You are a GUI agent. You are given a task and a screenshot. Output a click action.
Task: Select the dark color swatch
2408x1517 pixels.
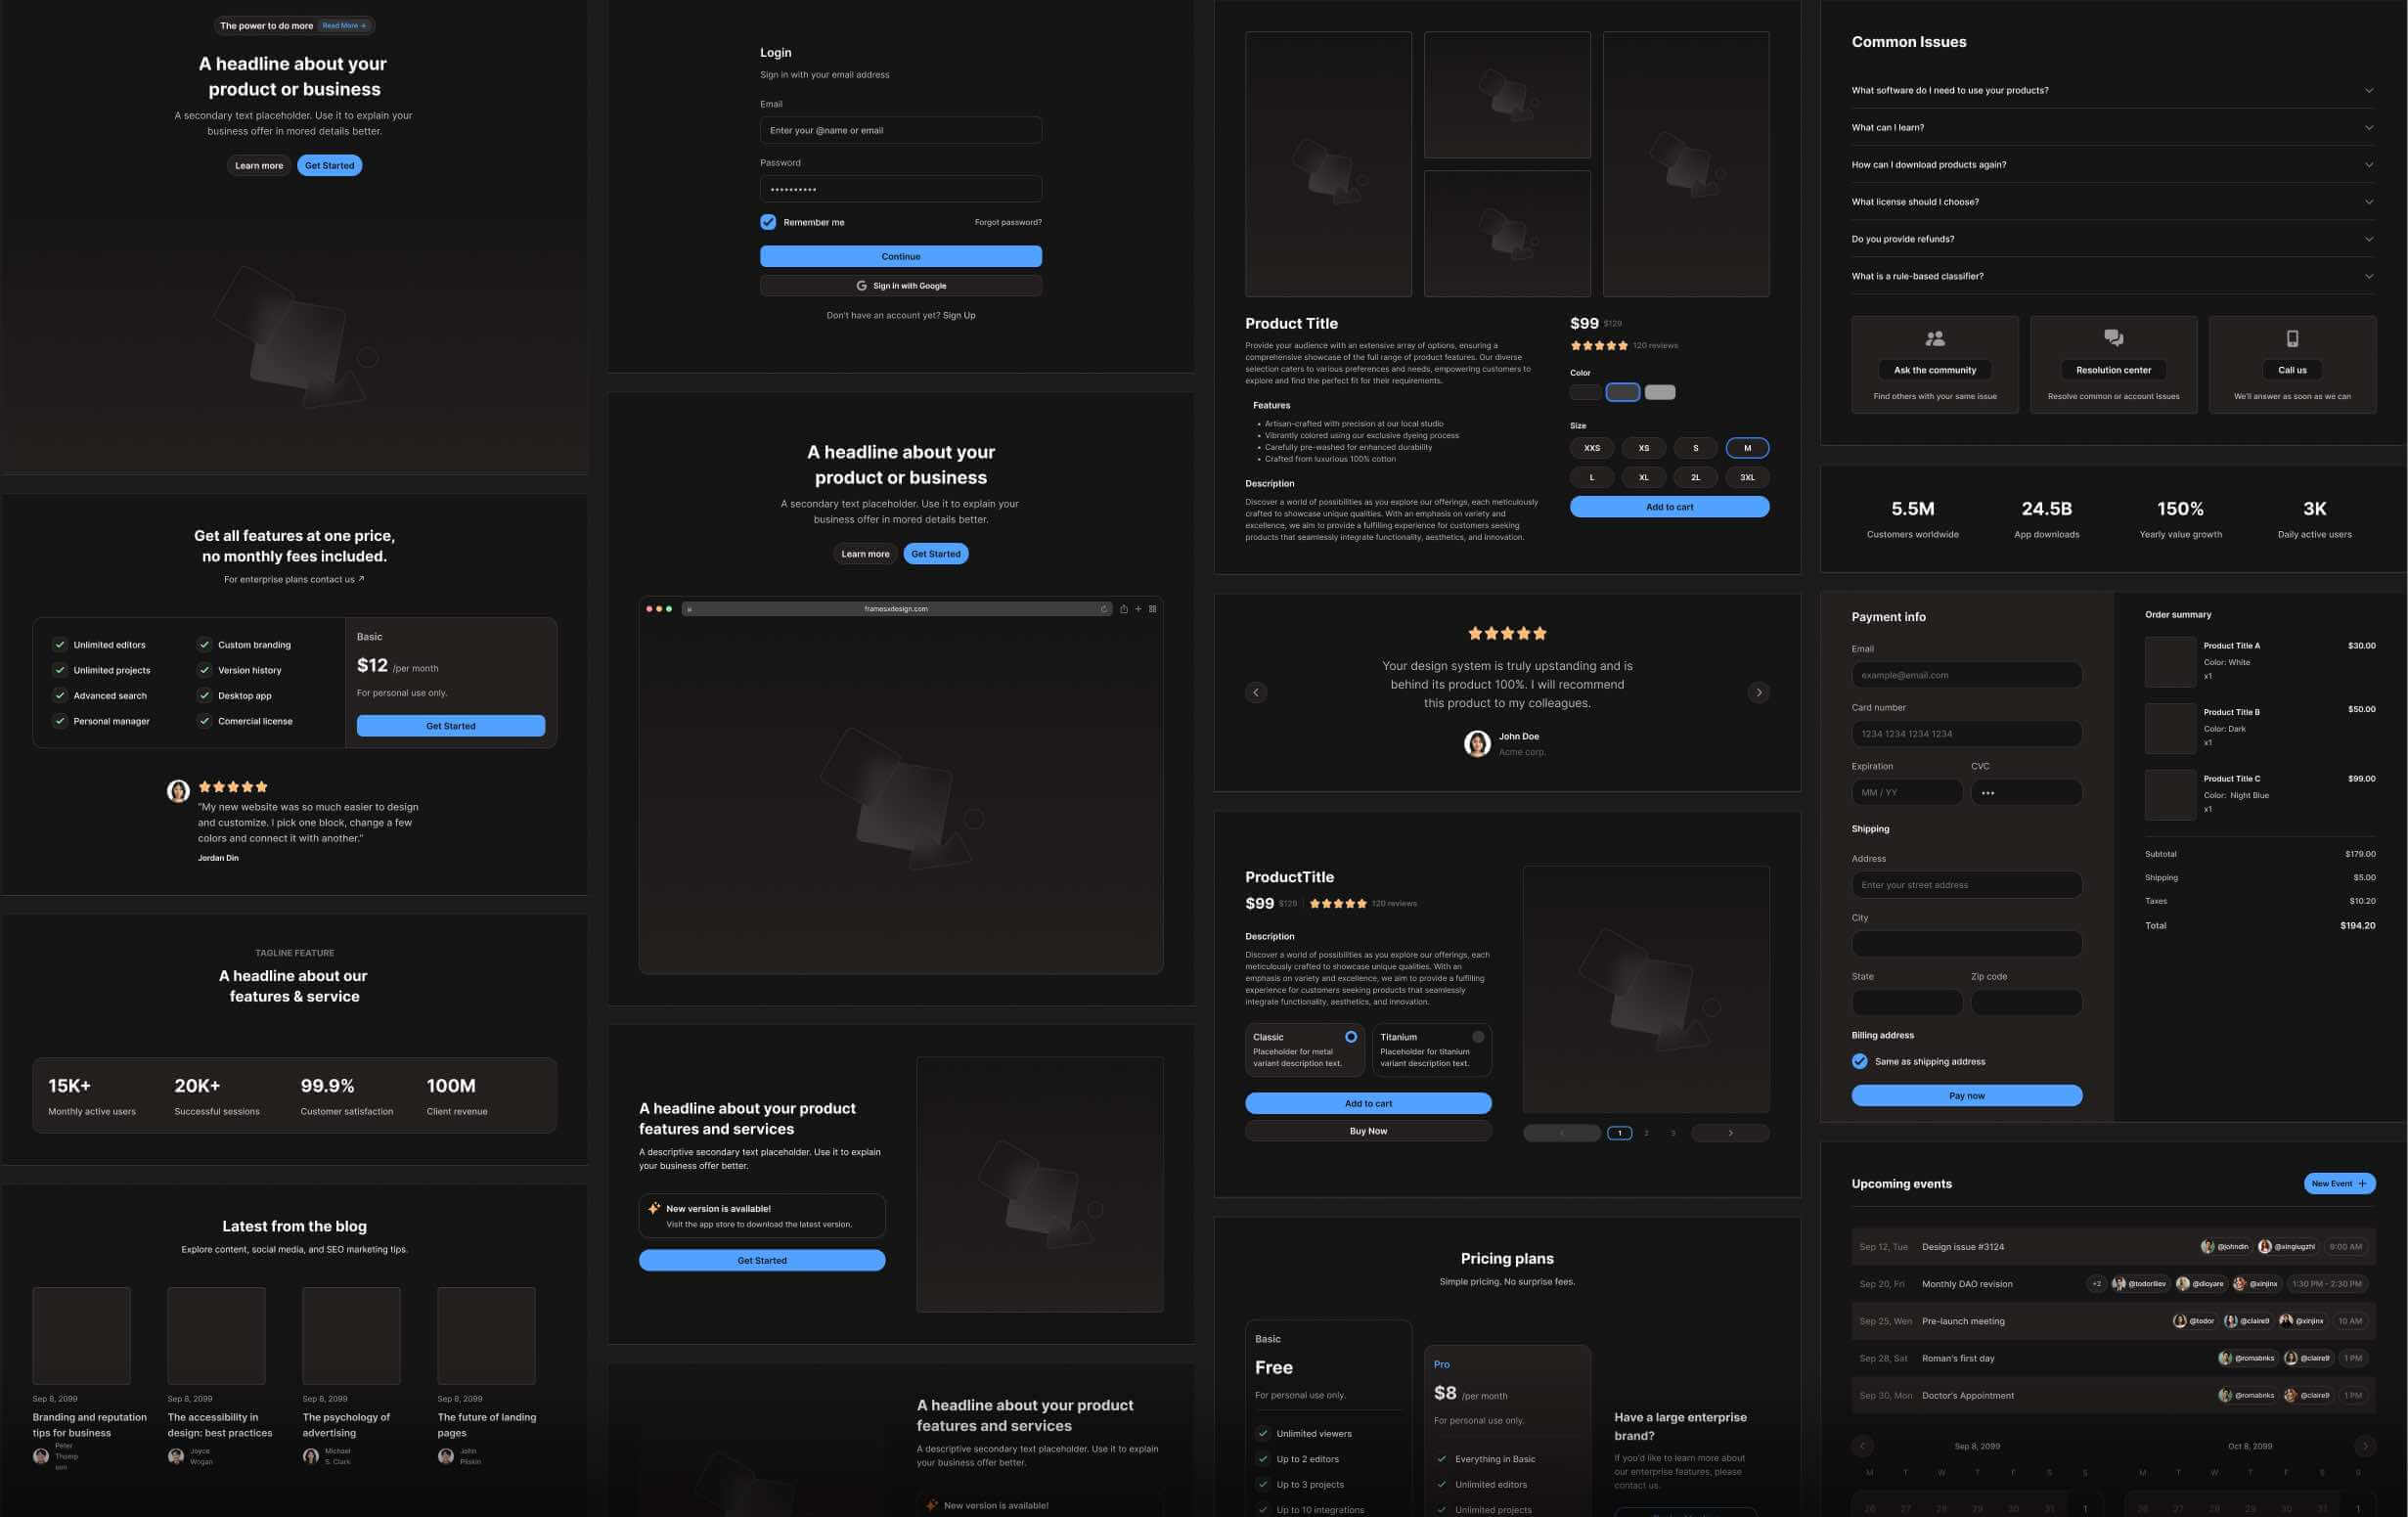coord(1585,392)
